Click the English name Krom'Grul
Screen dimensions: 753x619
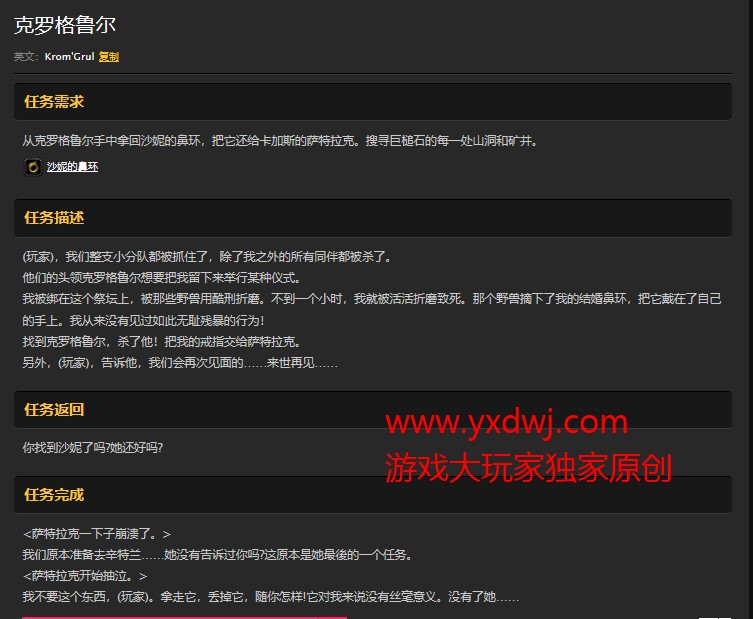coord(69,57)
